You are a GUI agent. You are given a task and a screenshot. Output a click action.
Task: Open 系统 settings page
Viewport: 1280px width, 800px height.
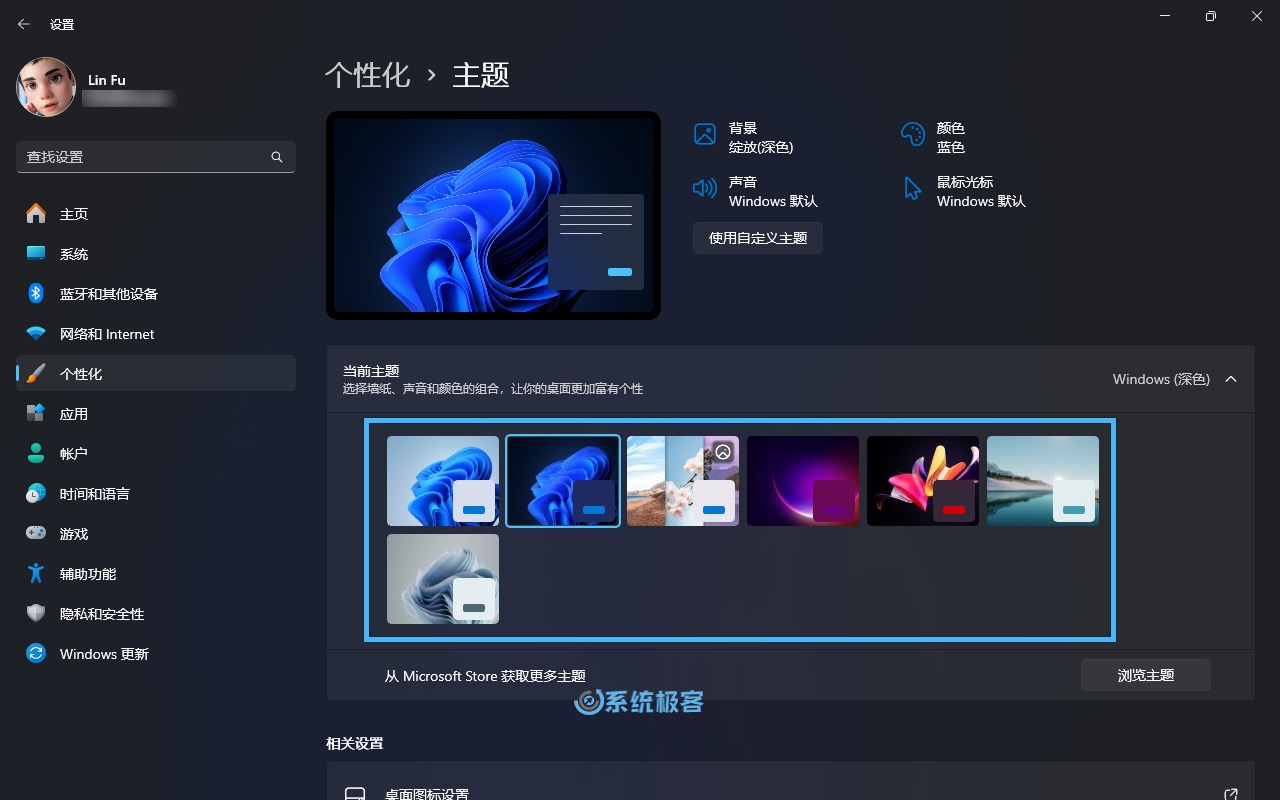(x=156, y=253)
